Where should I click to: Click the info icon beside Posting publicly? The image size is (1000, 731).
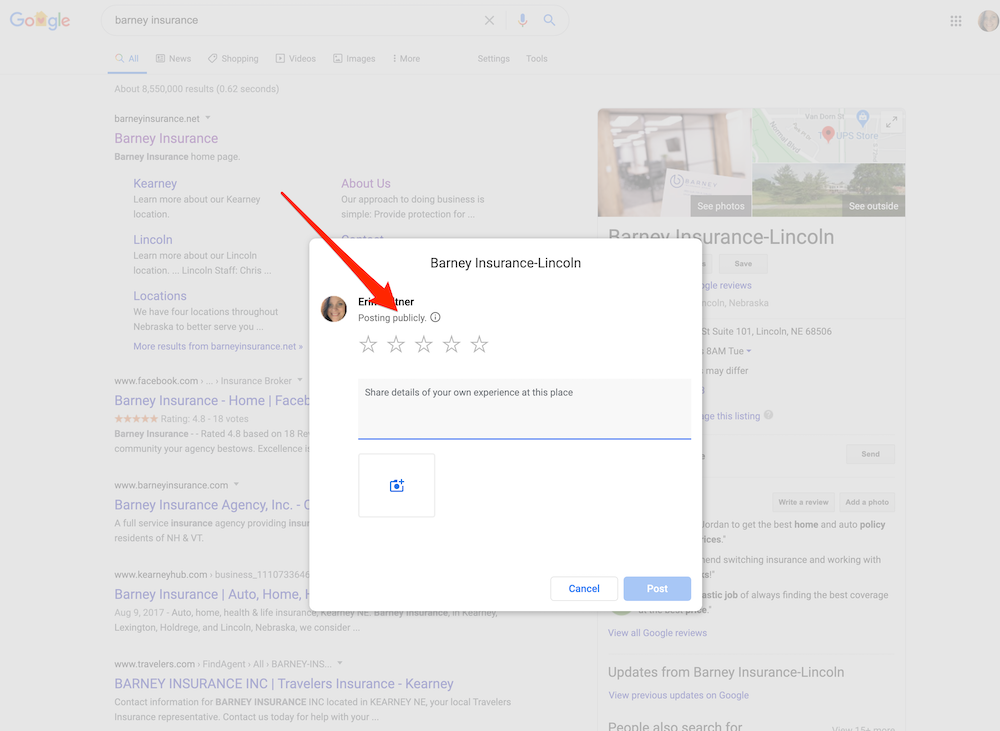435,317
